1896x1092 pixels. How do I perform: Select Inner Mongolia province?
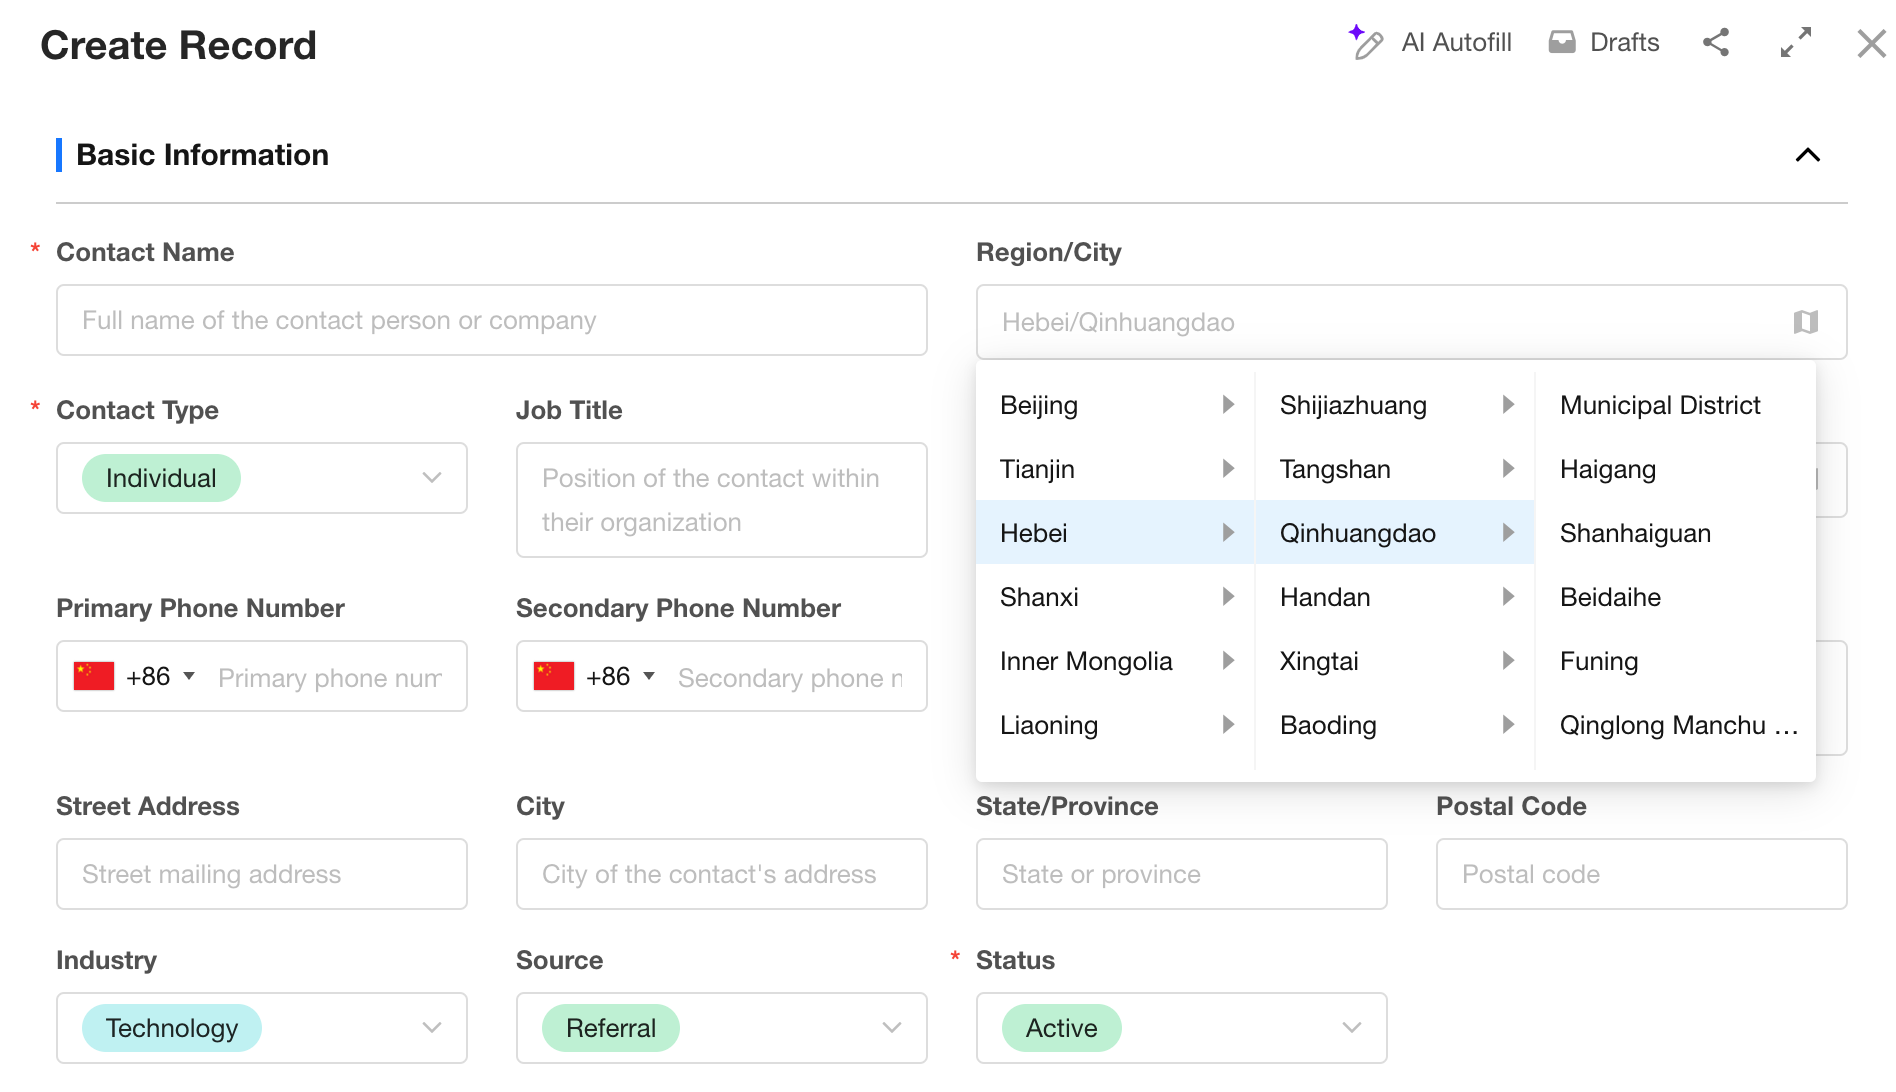pos(1086,661)
